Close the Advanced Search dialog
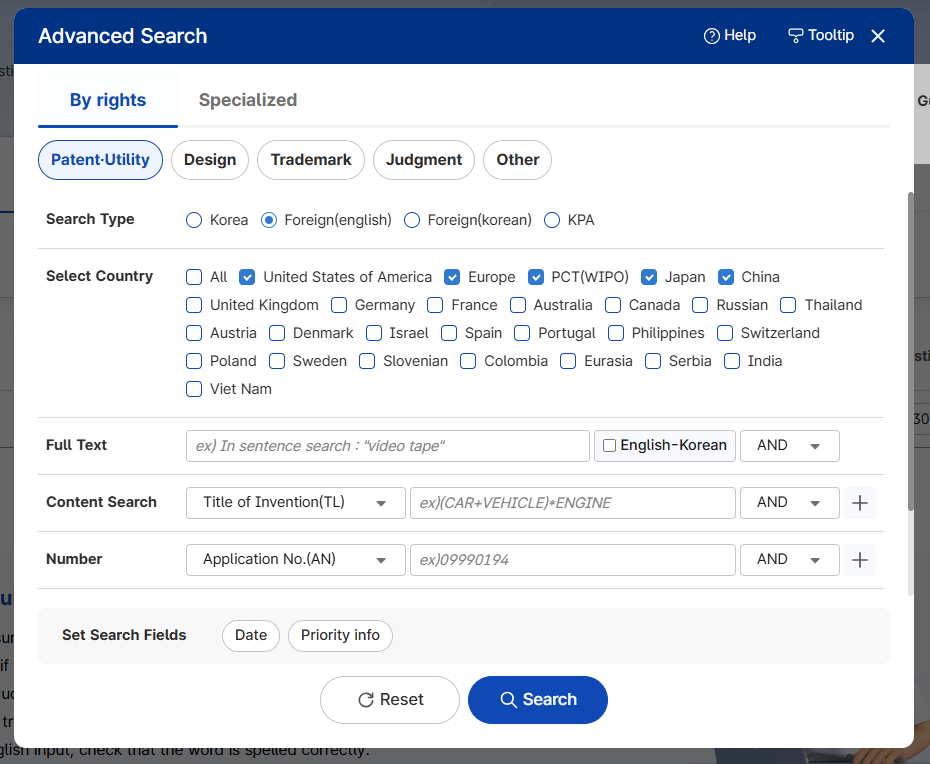 [878, 36]
